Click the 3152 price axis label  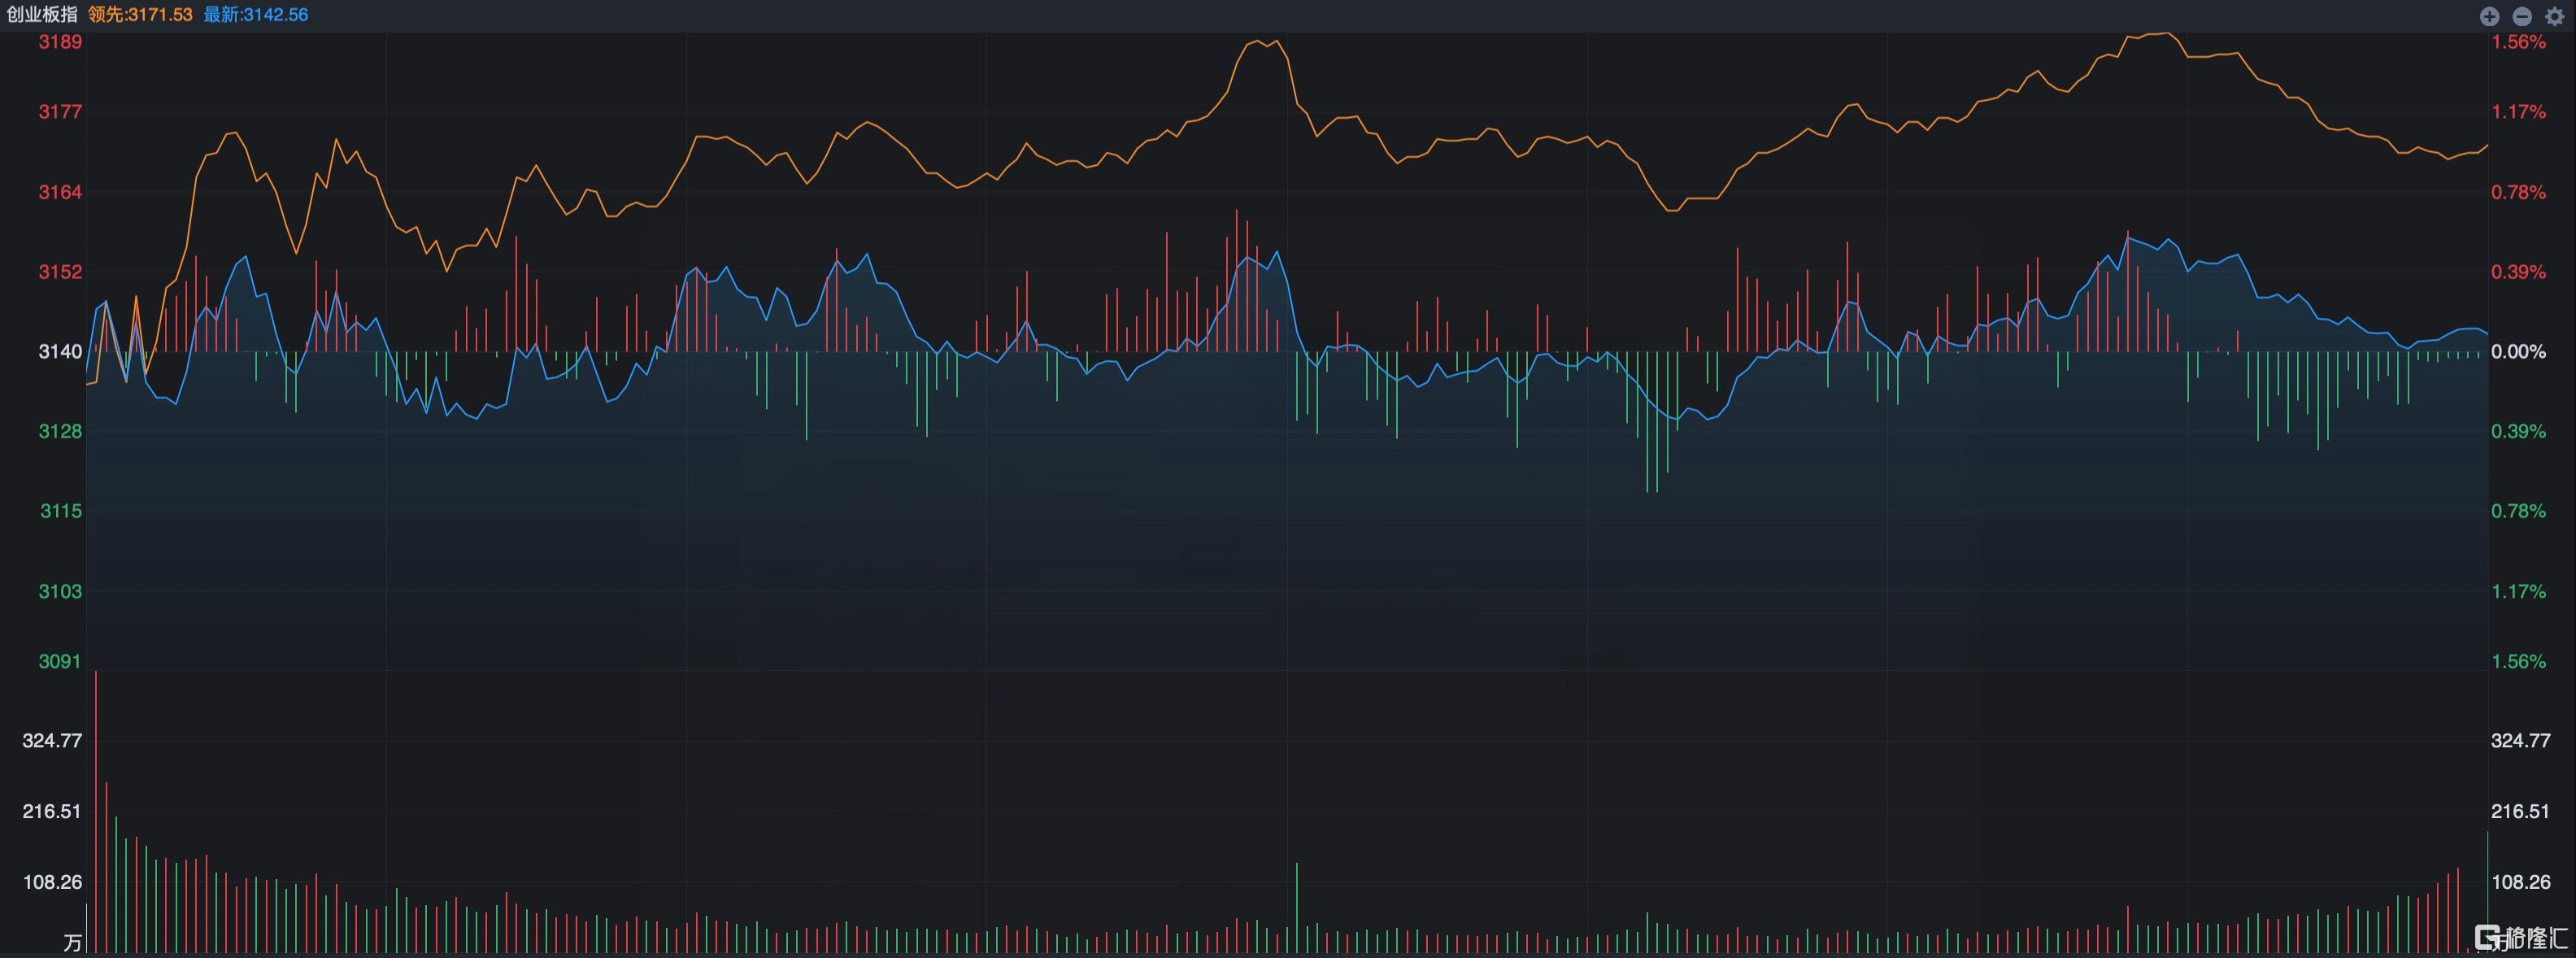(x=60, y=272)
